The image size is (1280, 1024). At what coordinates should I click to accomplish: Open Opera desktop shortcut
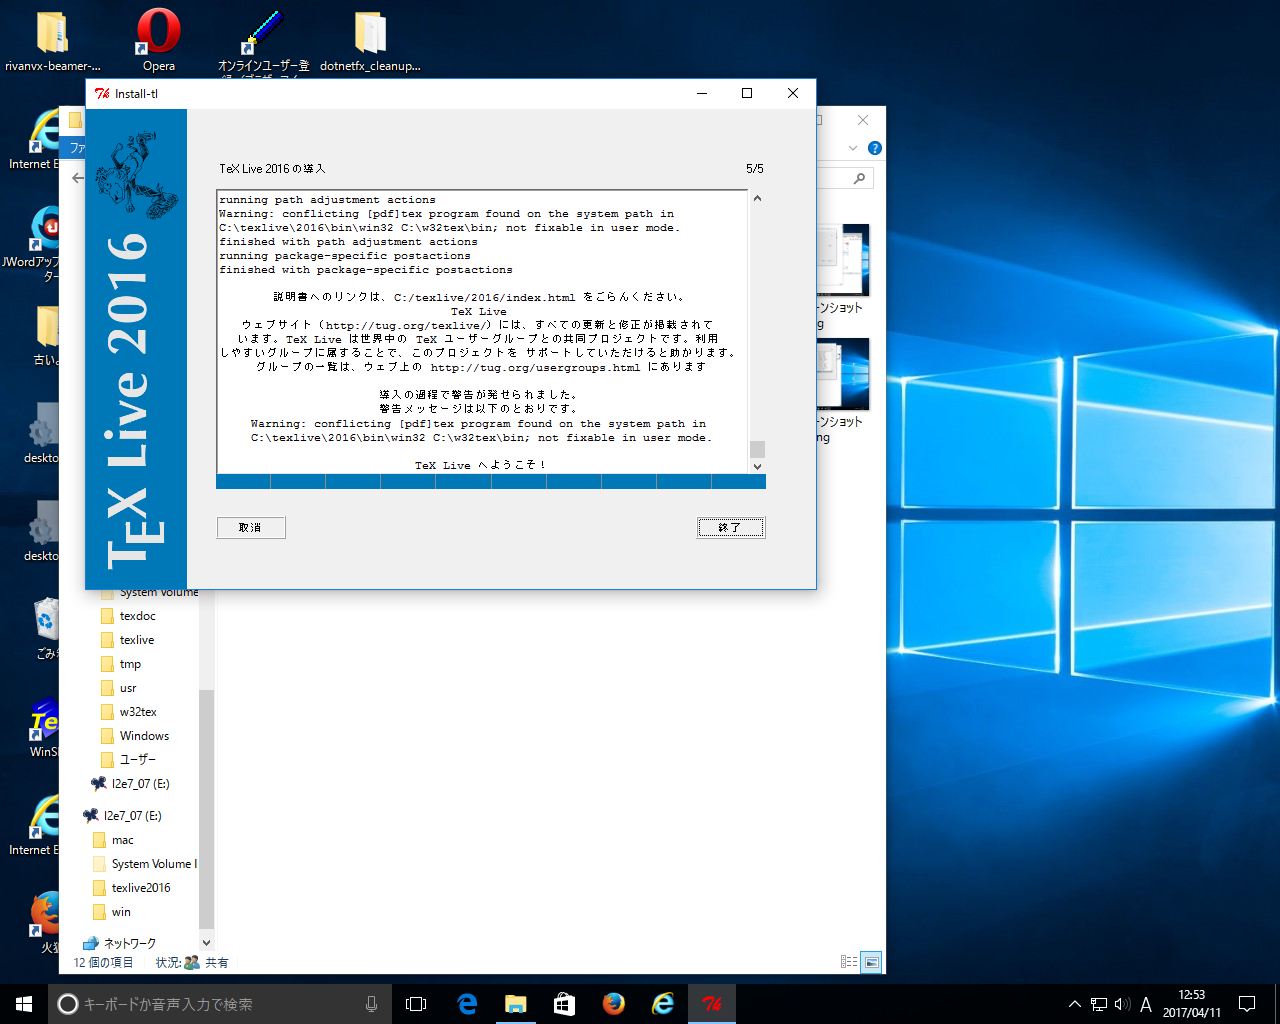(159, 40)
